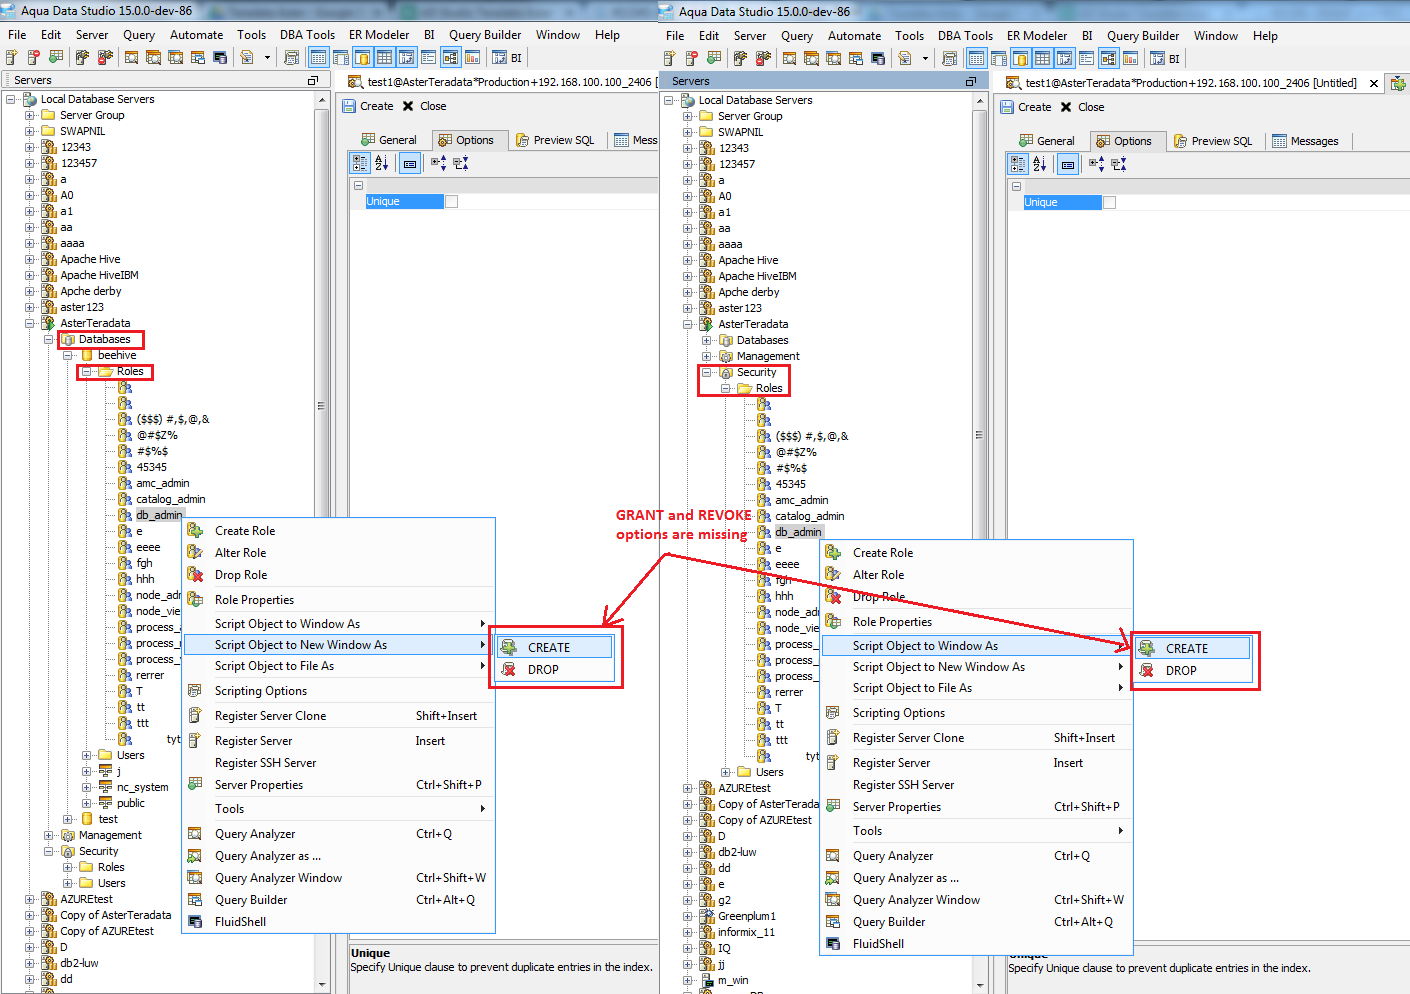This screenshot has height=994, width=1410.
Task: Open Tools submenu arrow in left context menu
Action: click(x=483, y=809)
